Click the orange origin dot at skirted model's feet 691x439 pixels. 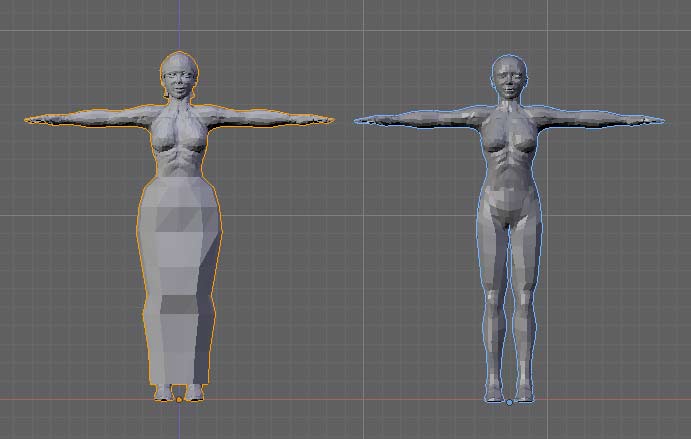[179, 400]
